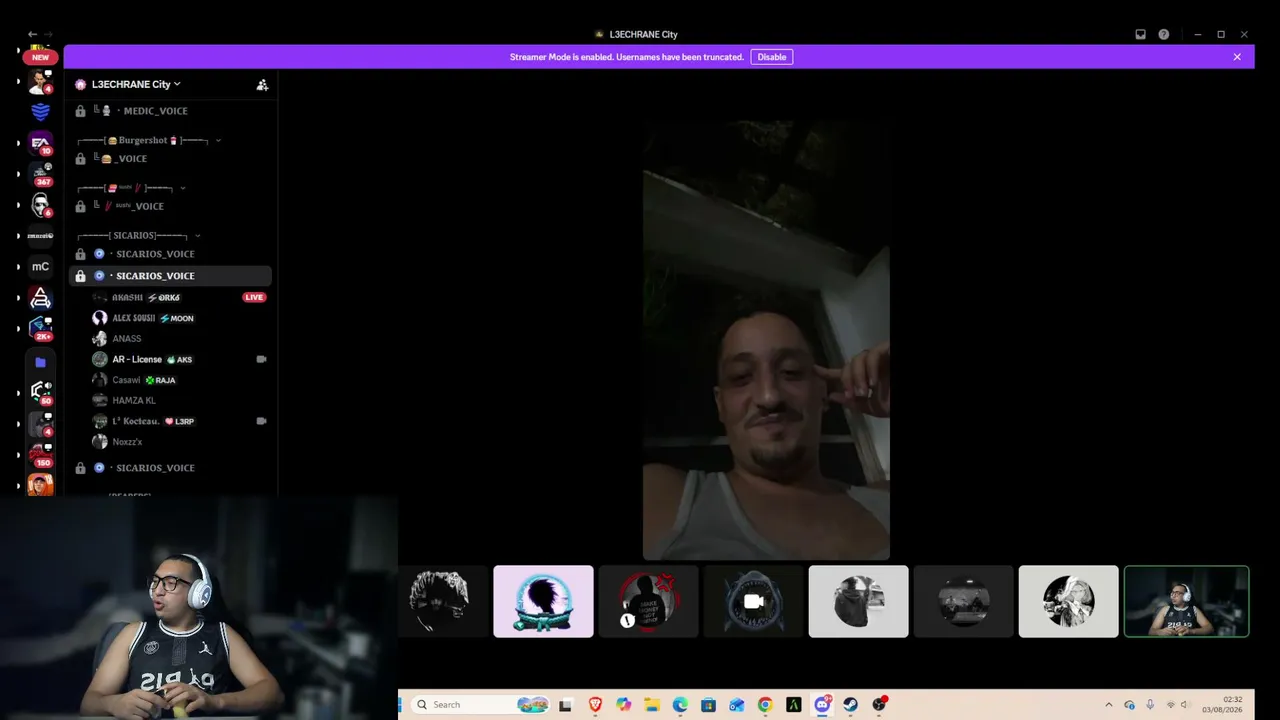Join the MEDIC_VOICE channel
Screen dimensions: 1280x720
pos(170,111)
